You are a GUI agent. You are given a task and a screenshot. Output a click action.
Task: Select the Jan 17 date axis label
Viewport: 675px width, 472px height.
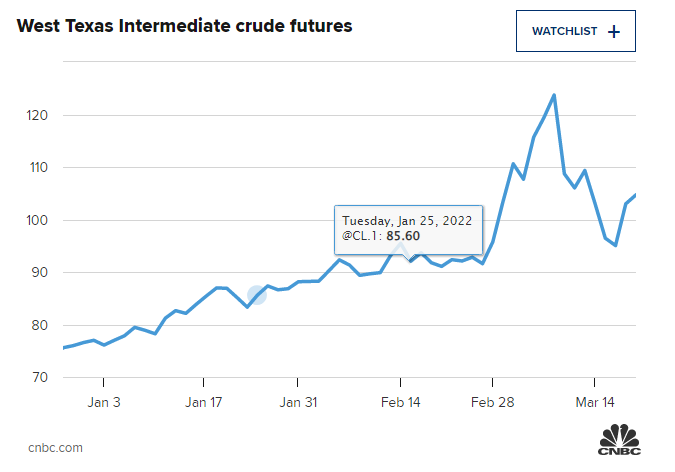(x=203, y=402)
